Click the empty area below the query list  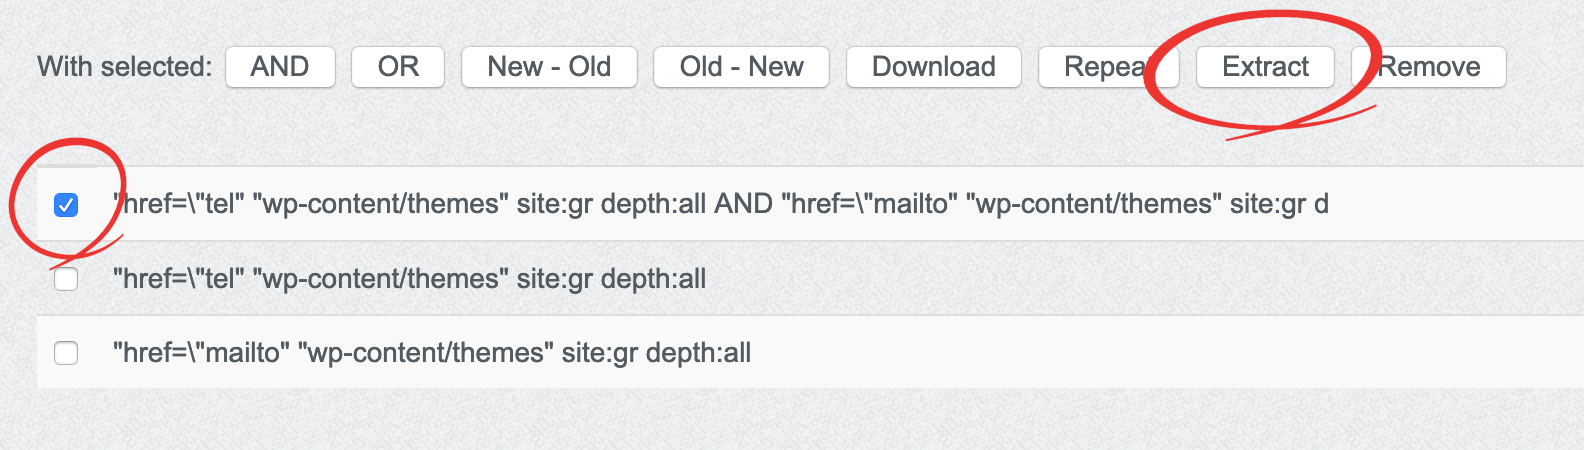pyautogui.click(x=790, y=420)
